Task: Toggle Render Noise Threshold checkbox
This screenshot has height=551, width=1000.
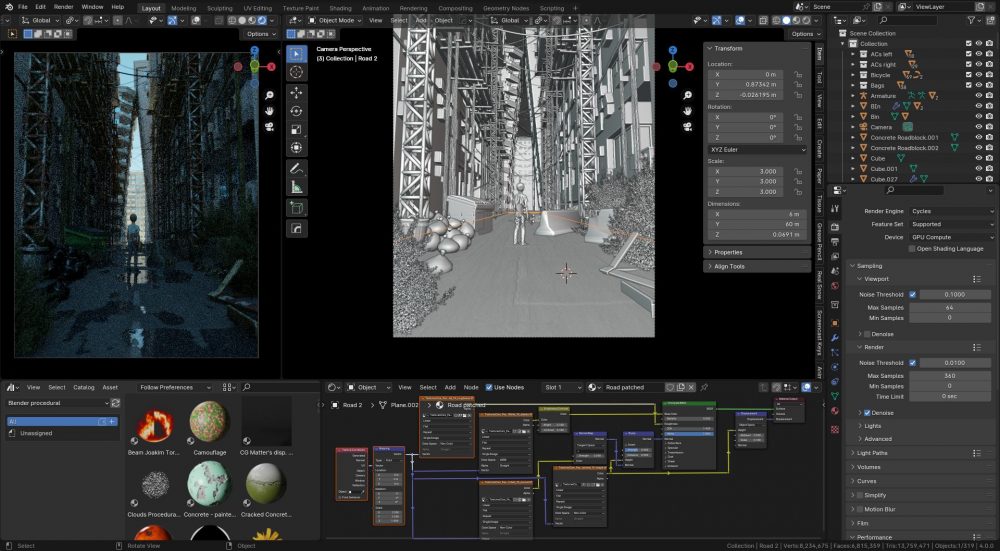Action: (913, 363)
